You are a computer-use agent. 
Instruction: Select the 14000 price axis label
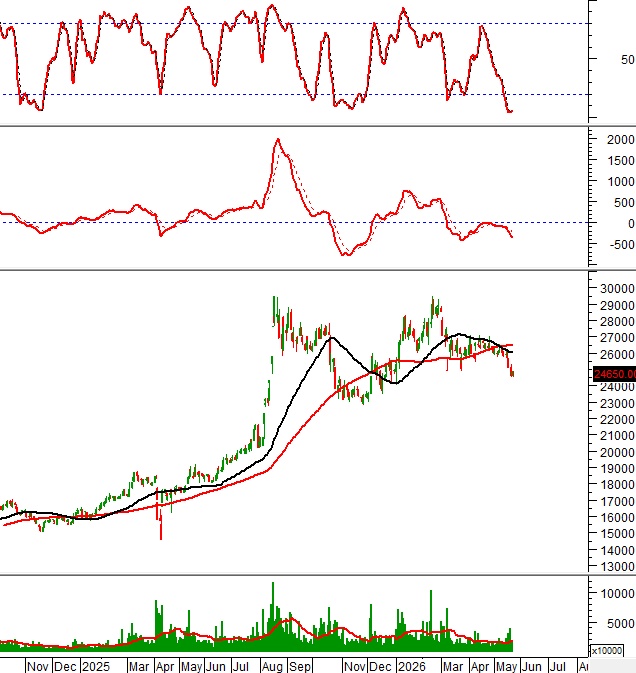(617, 550)
